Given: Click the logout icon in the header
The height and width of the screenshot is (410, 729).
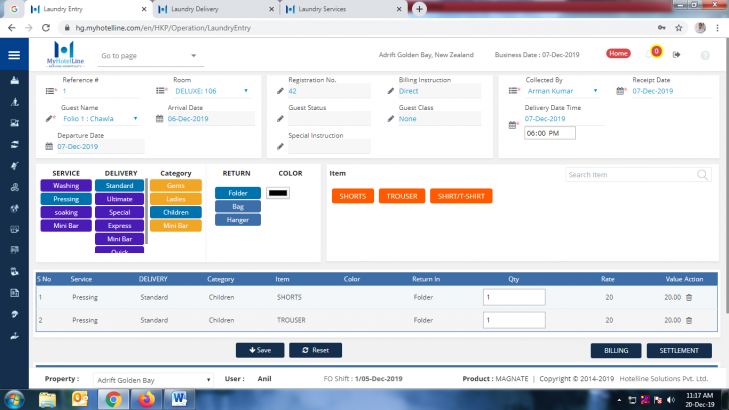Looking at the screenshot, I should coord(677,54).
